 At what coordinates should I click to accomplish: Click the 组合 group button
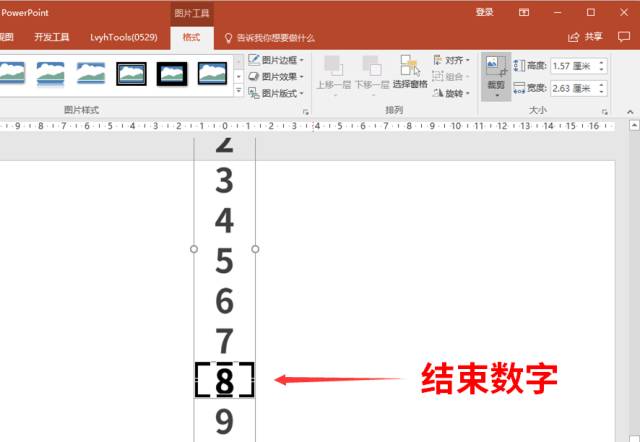pyautogui.click(x=451, y=77)
